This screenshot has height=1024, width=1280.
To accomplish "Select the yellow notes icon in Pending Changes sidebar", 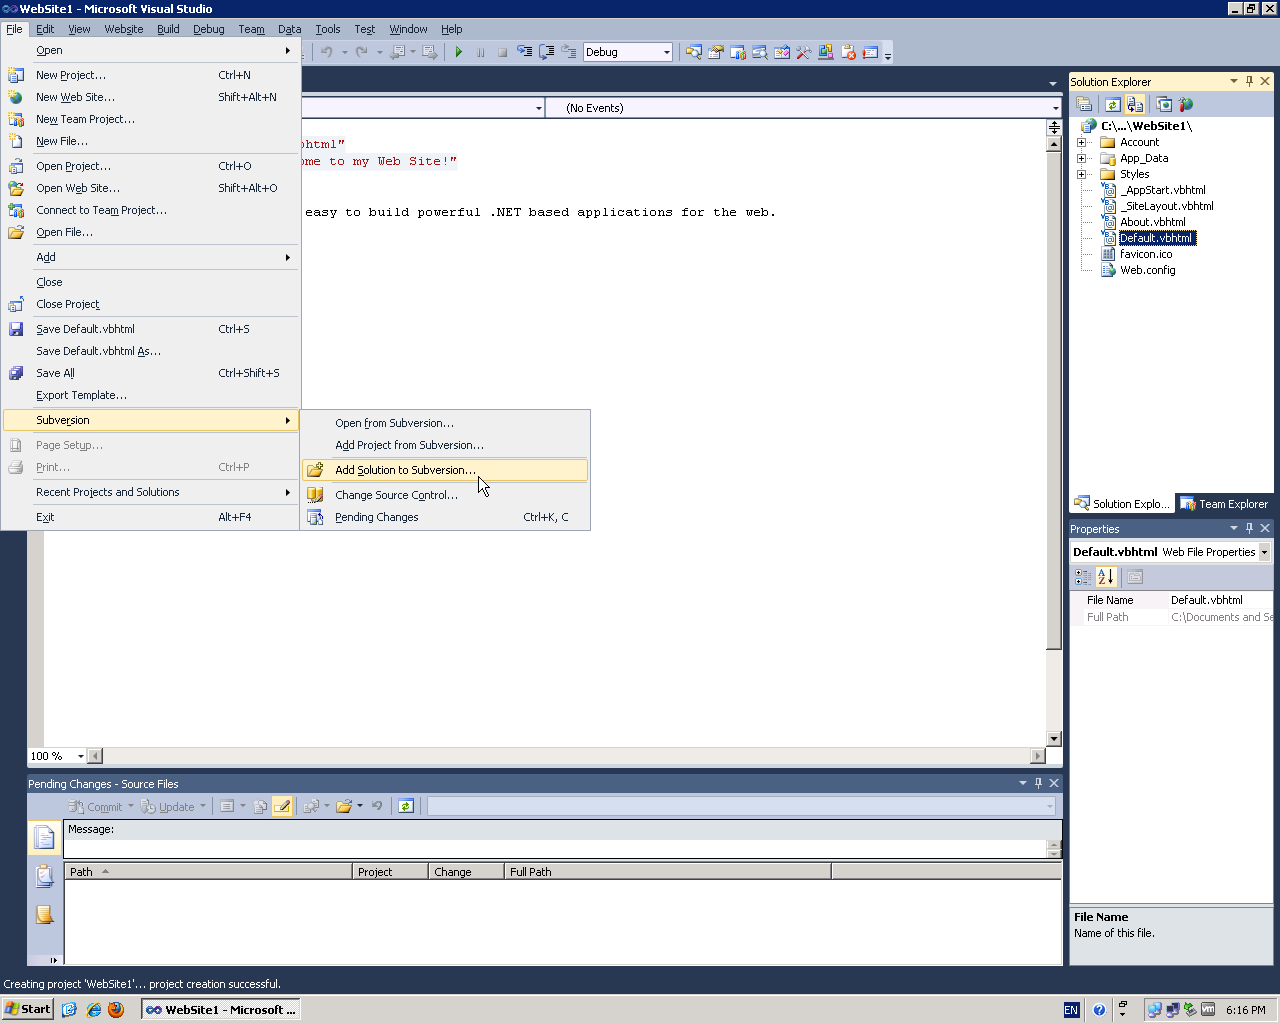I will [44, 914].
